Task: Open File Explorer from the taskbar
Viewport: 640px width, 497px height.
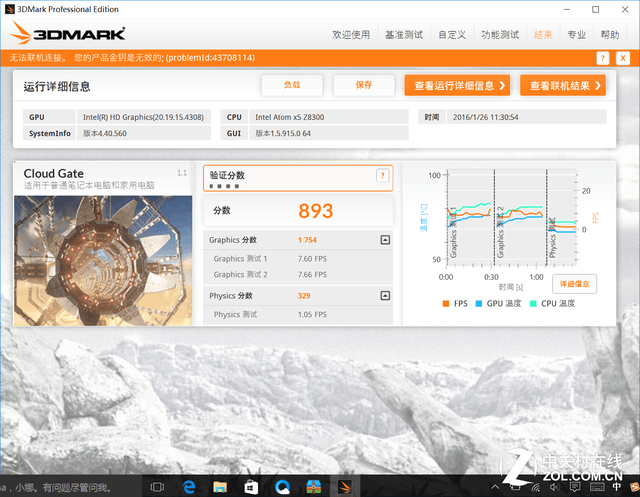Action: click(219, 487)
